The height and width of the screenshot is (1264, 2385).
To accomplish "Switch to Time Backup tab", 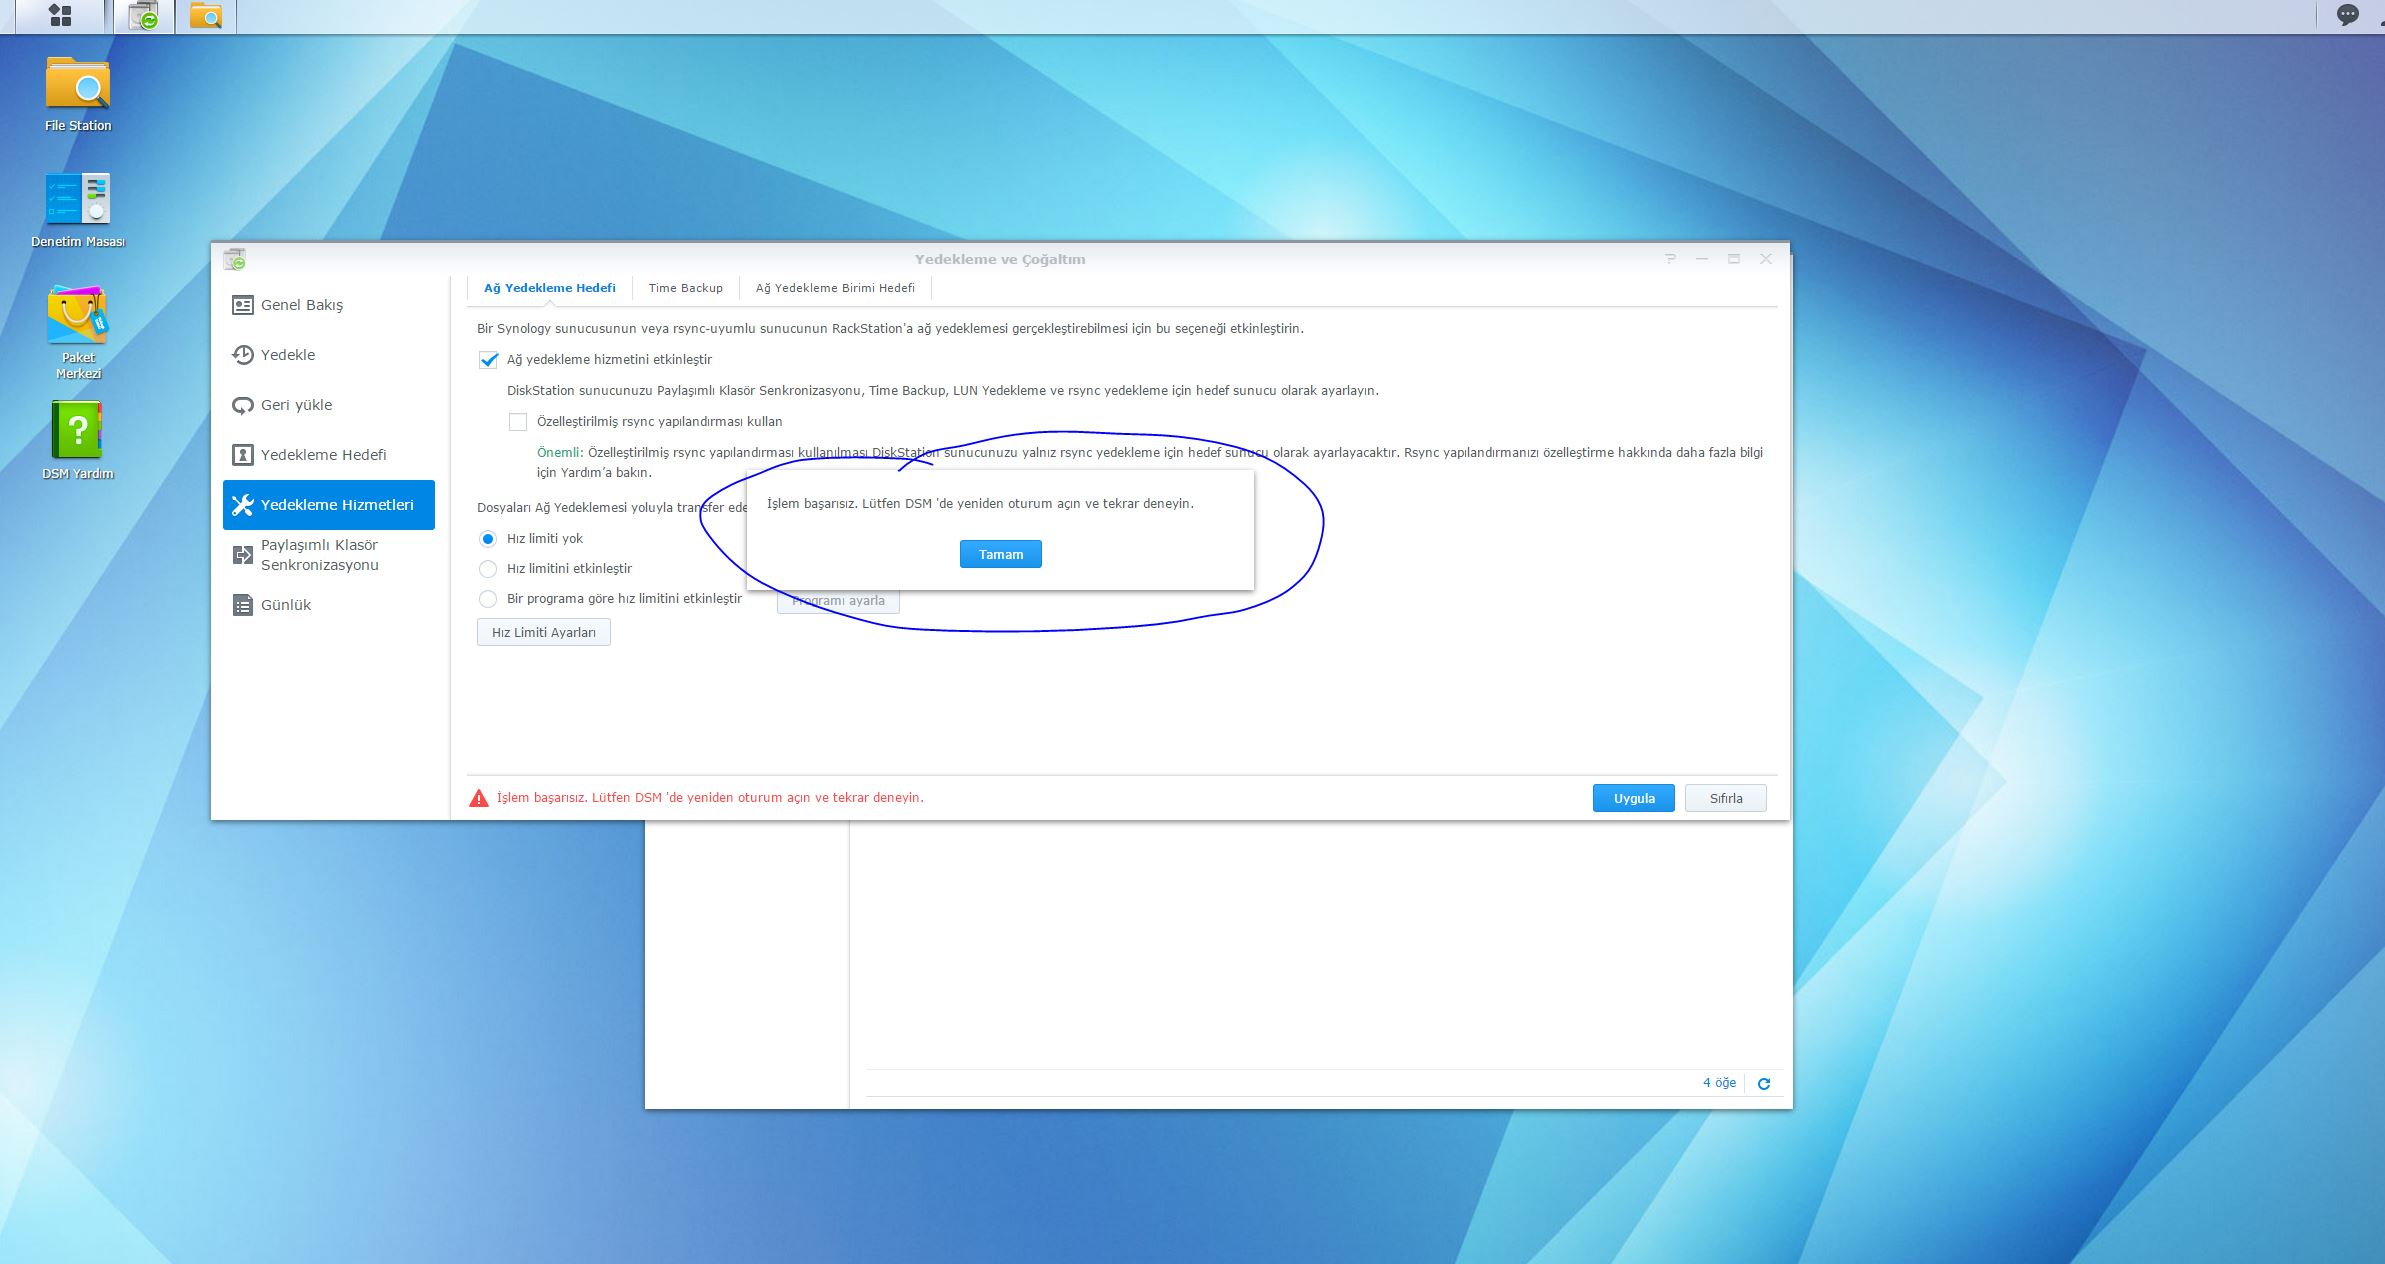I will [685, 288].
